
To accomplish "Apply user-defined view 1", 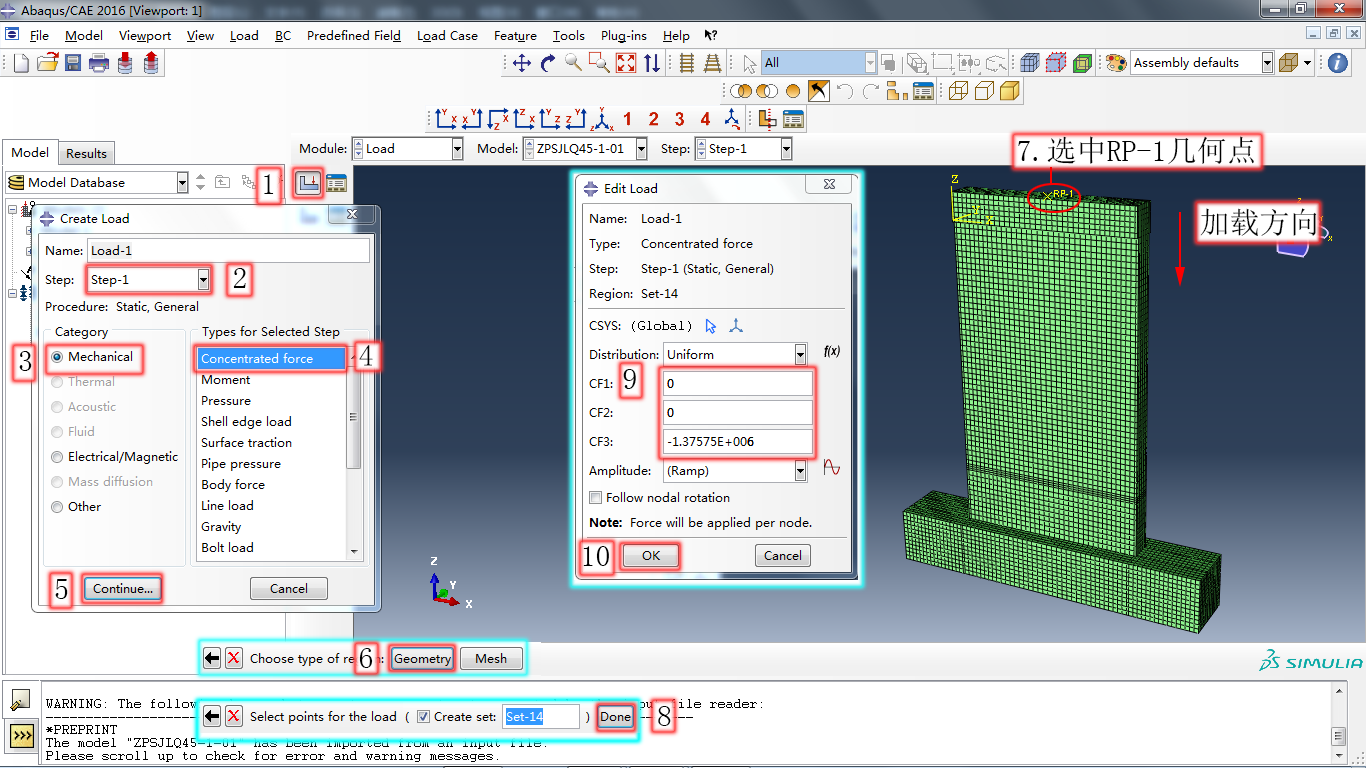I will click(x=628, y=119).
